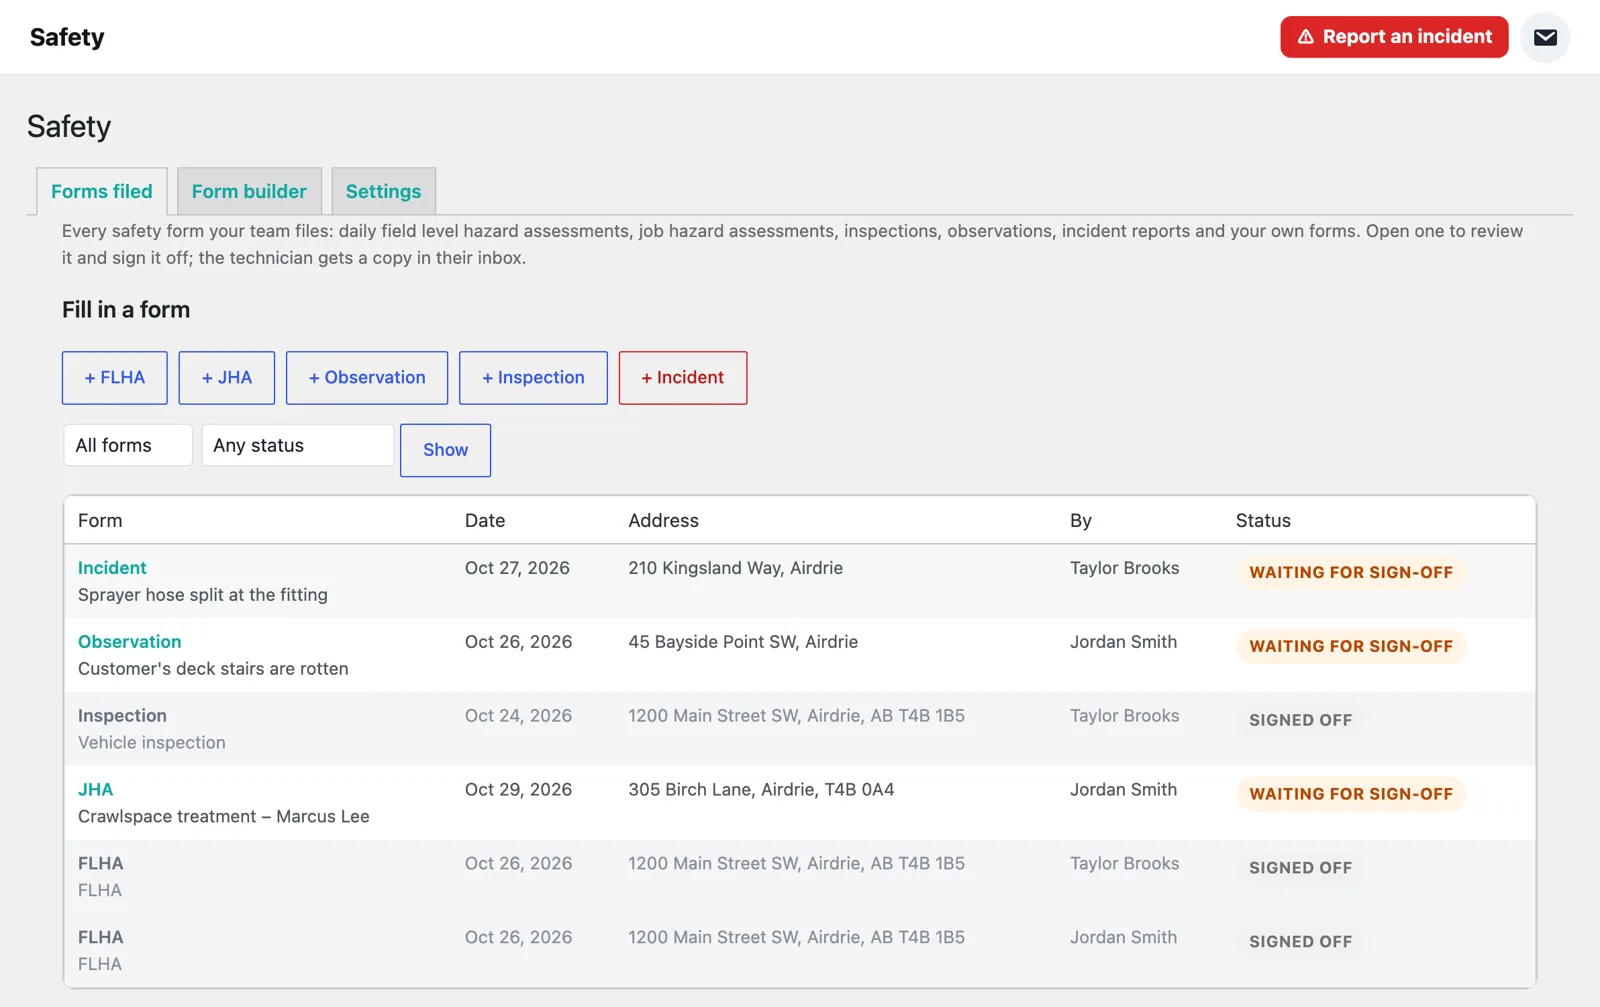Click the Observation row's Waiting for sign-off badge
Image resolution: width=1600 pixels, height=1007 pixels.
tap(1351, 646)
